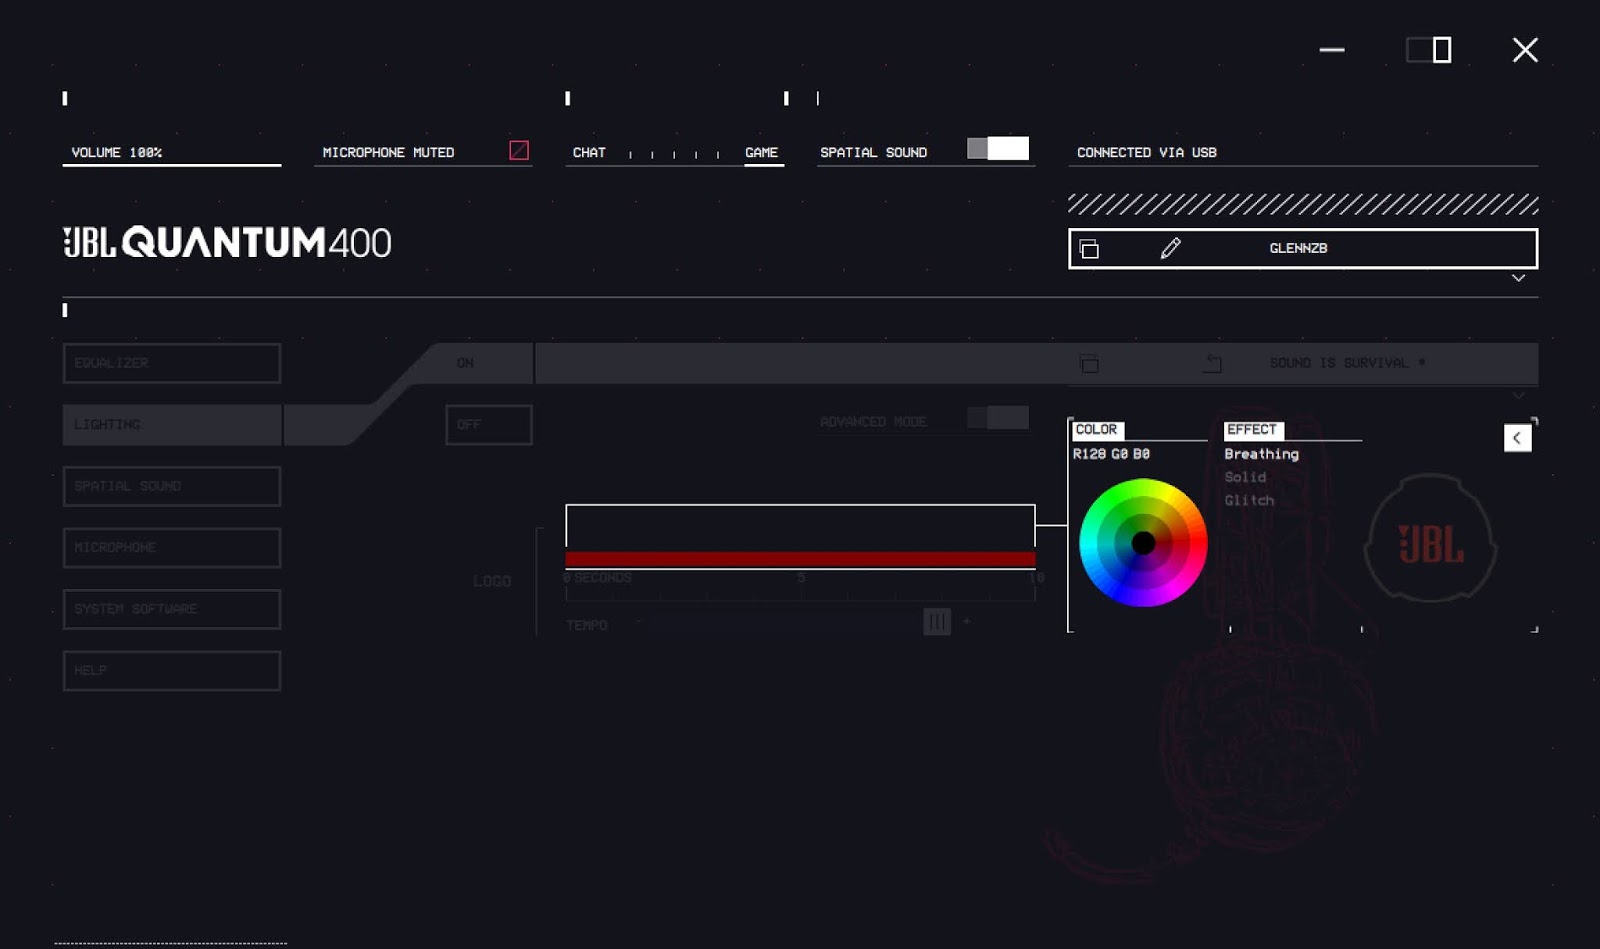Click the R128 G0 B0 color value

pos(1112,454)
